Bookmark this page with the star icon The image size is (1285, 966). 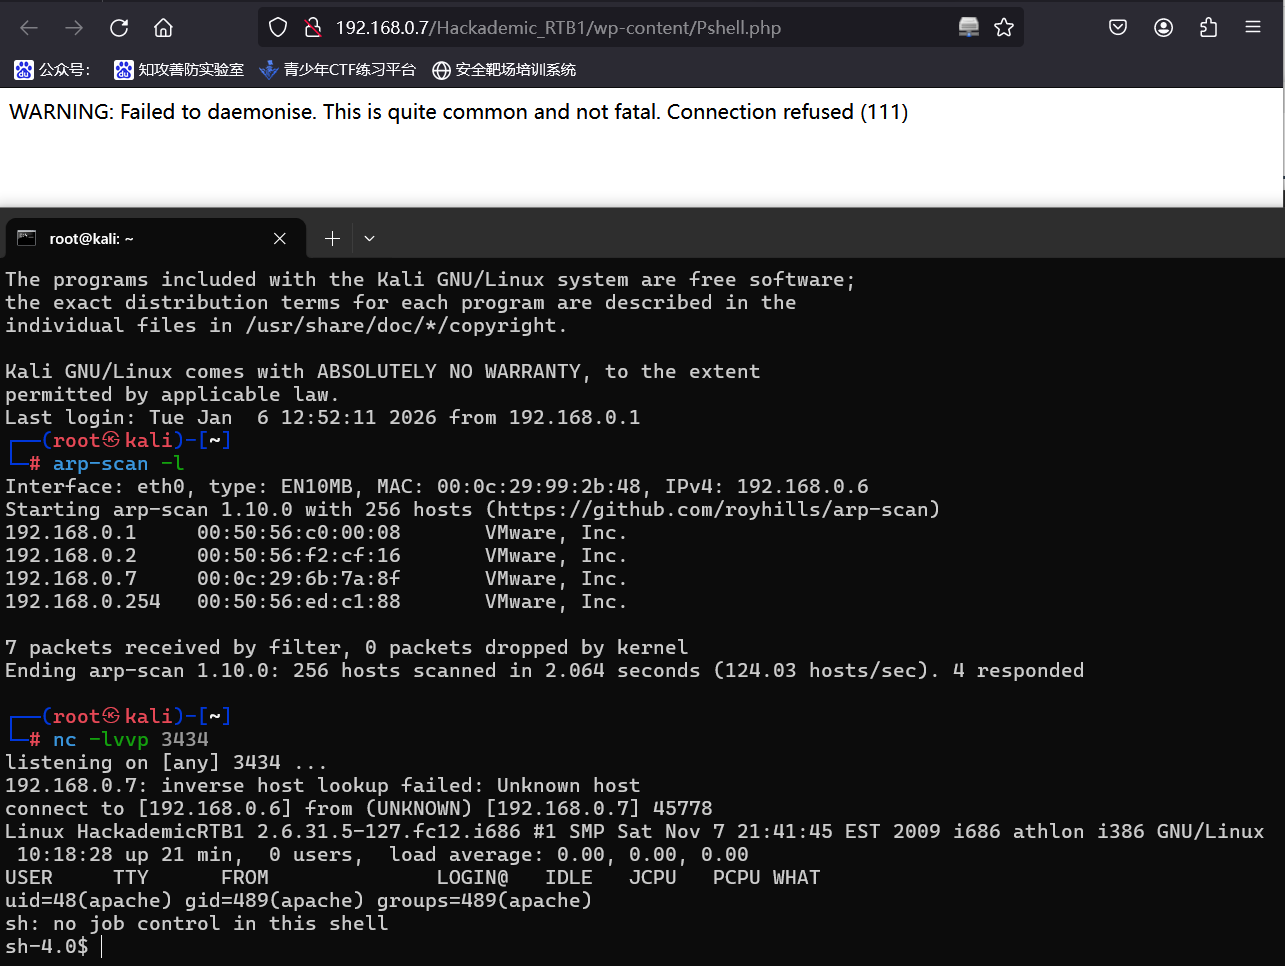pyautogui.click(x=1004, y=28)
